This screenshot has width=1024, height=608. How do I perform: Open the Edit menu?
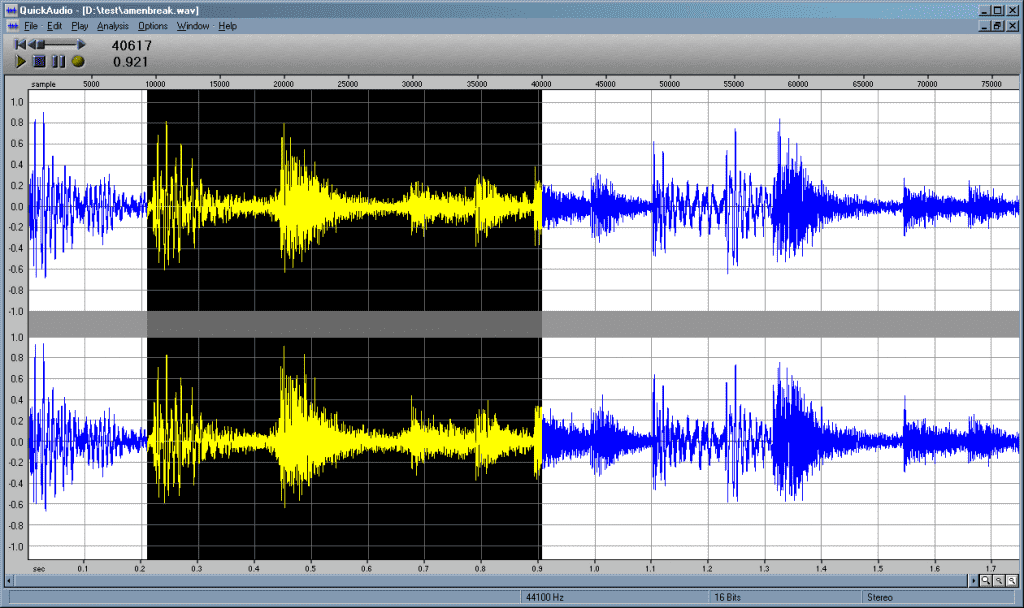click(x=54, y=26)
